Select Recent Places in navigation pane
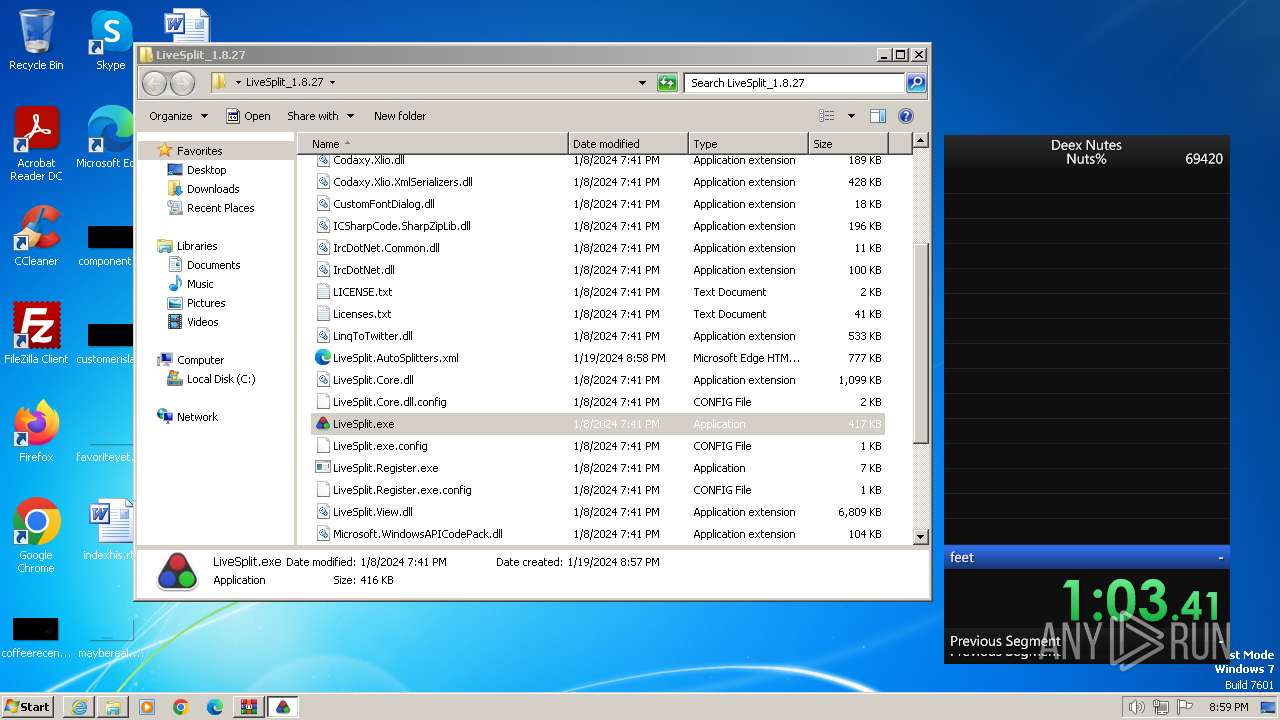The width and height of the screenshot is (1280, 720). tap(220, 208)
